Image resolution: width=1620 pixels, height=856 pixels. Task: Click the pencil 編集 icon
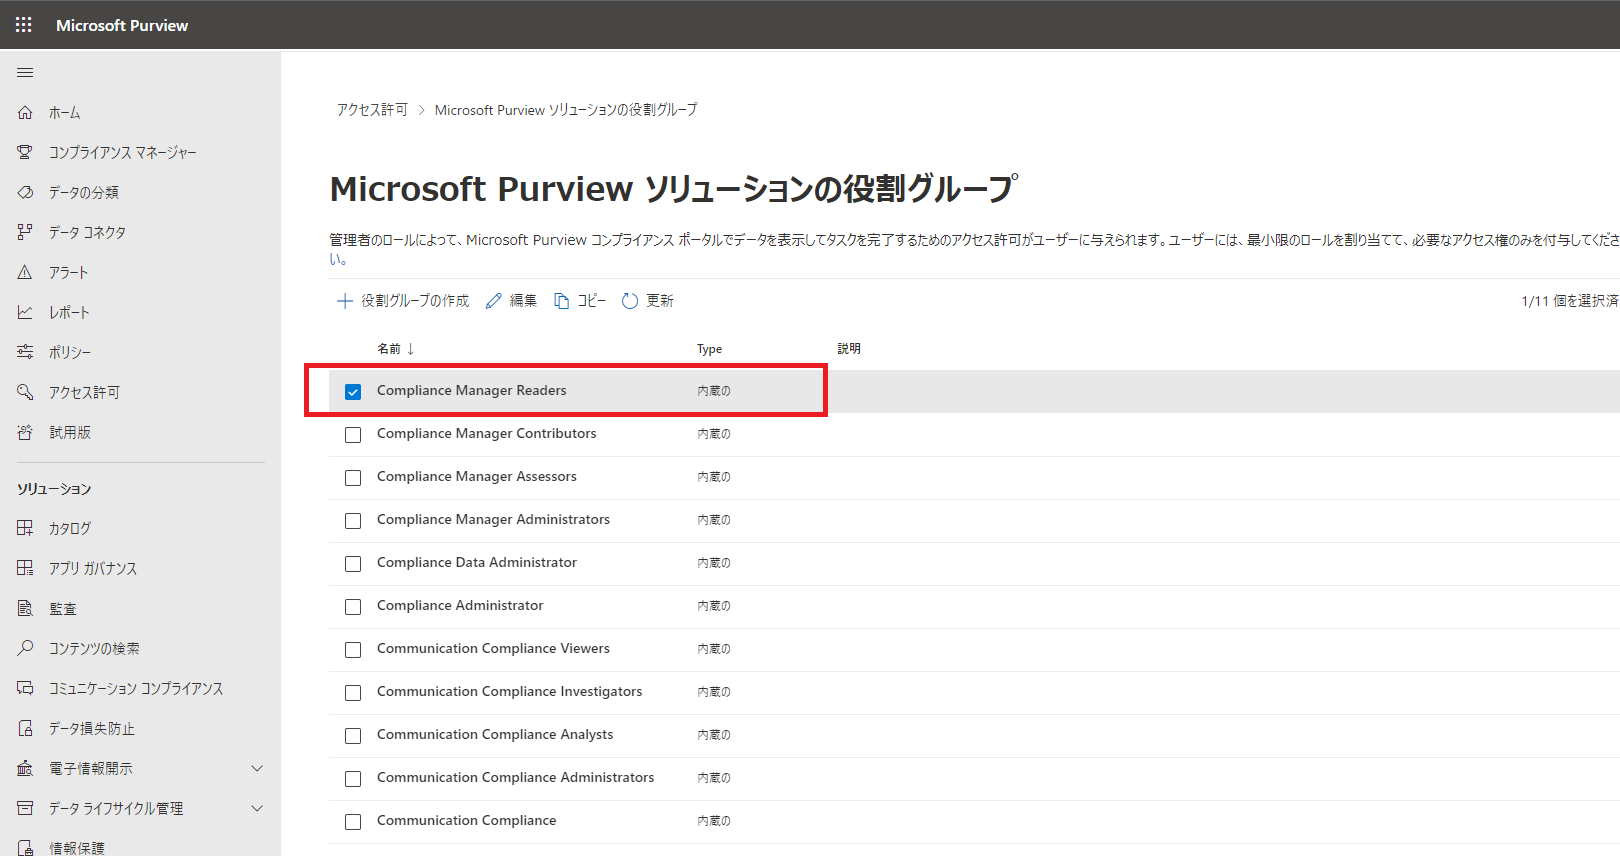(x=493, y=301)
